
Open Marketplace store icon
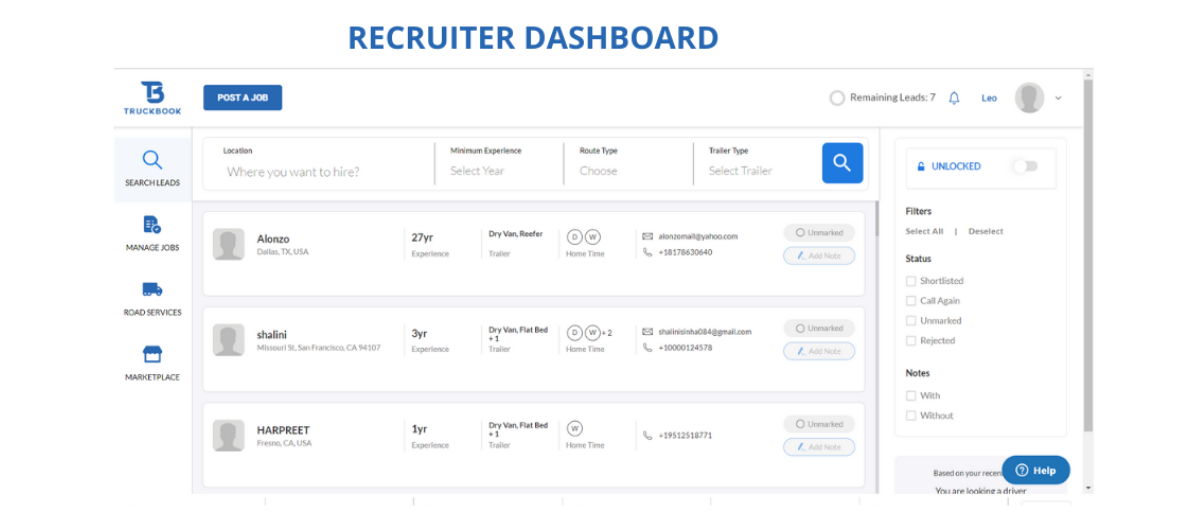pos(152,355)
